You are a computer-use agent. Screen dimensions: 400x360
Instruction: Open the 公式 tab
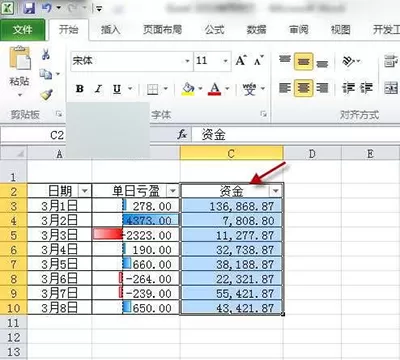pyautogui.click(x=214, y=30)
